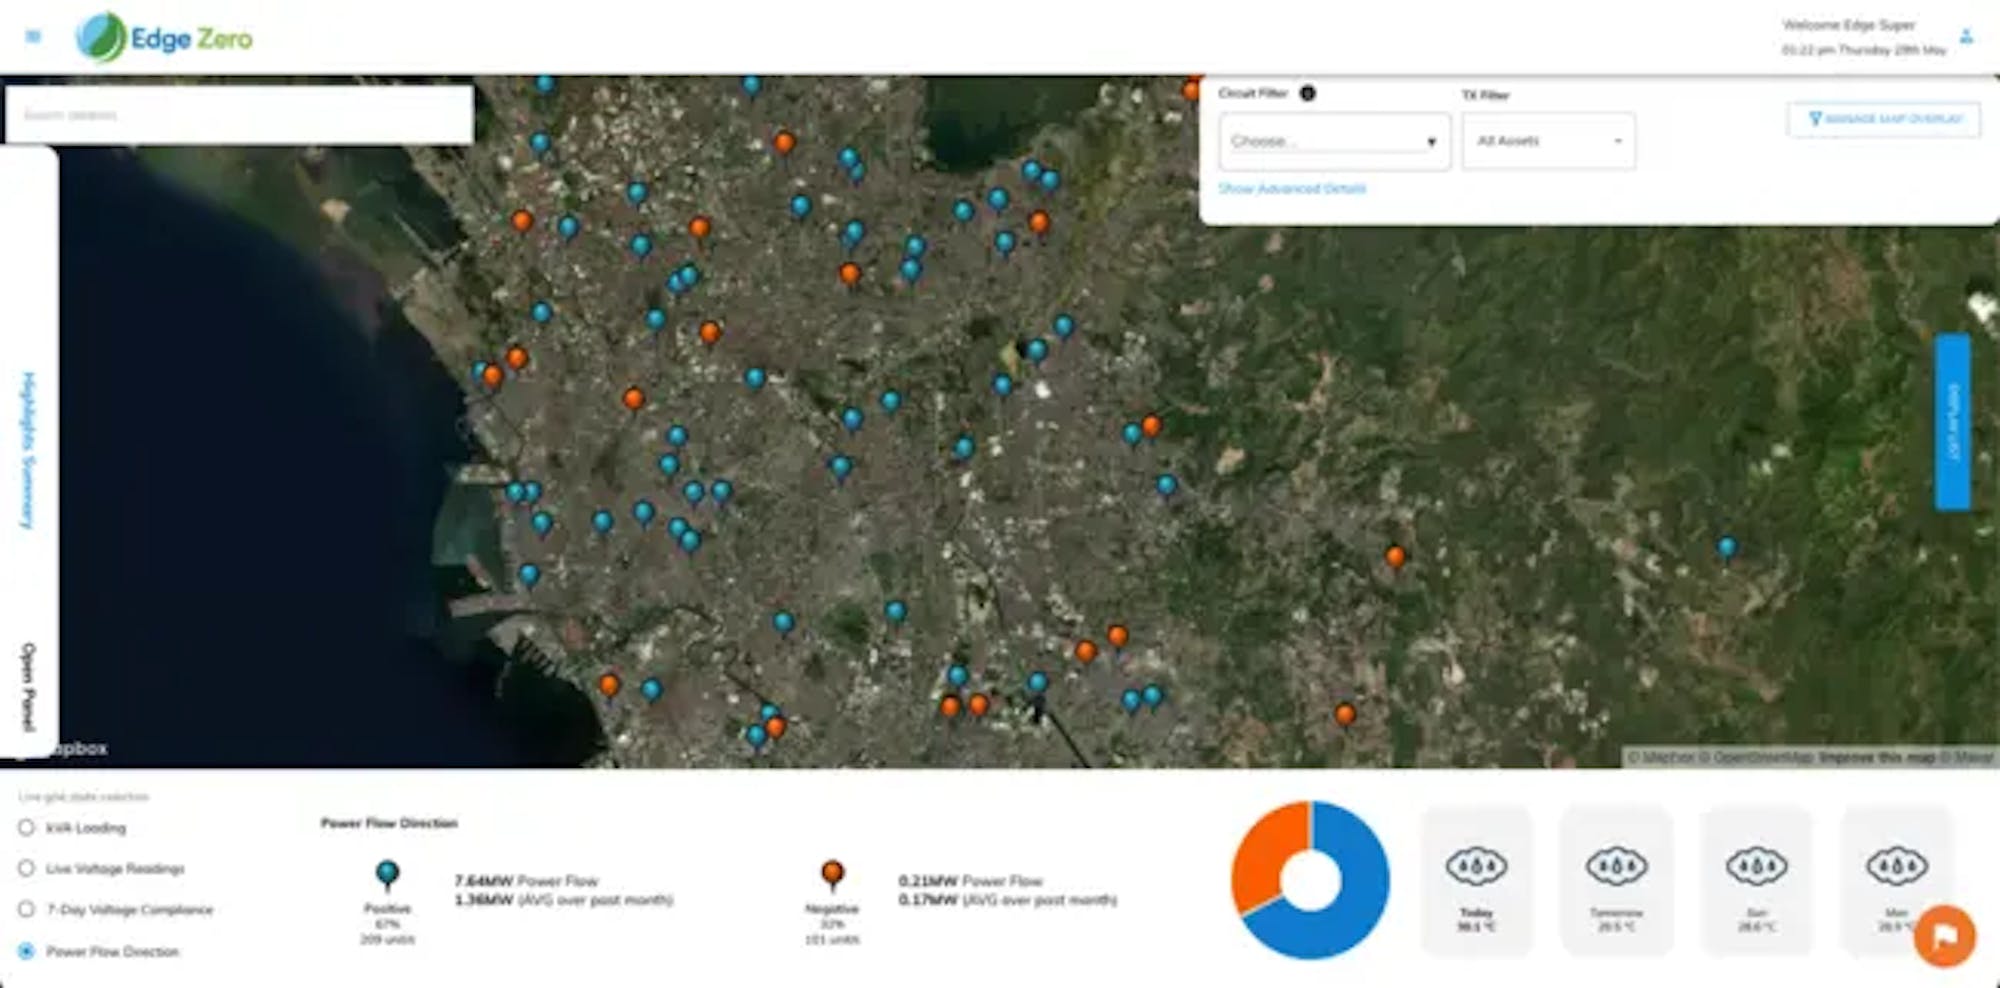Expand the TX Filter All Assets dropdown

click(x=1548, y=141)
